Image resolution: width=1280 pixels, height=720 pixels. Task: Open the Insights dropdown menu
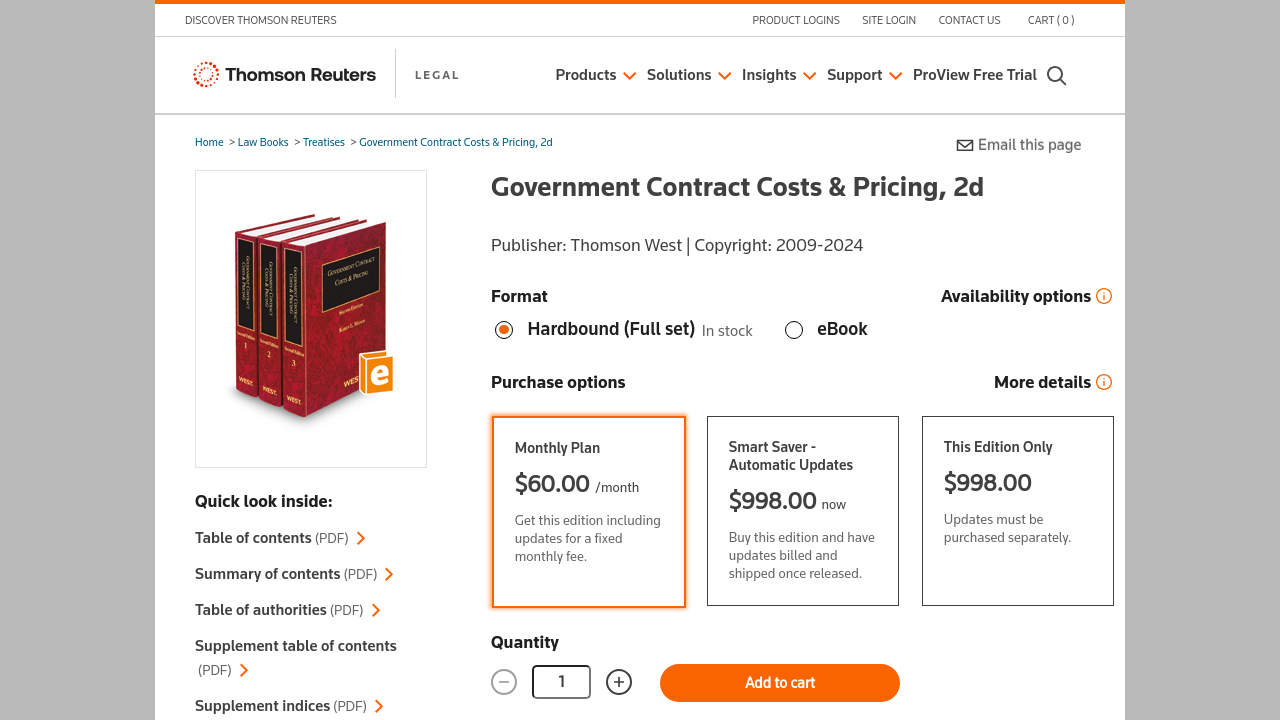(778, 75)
